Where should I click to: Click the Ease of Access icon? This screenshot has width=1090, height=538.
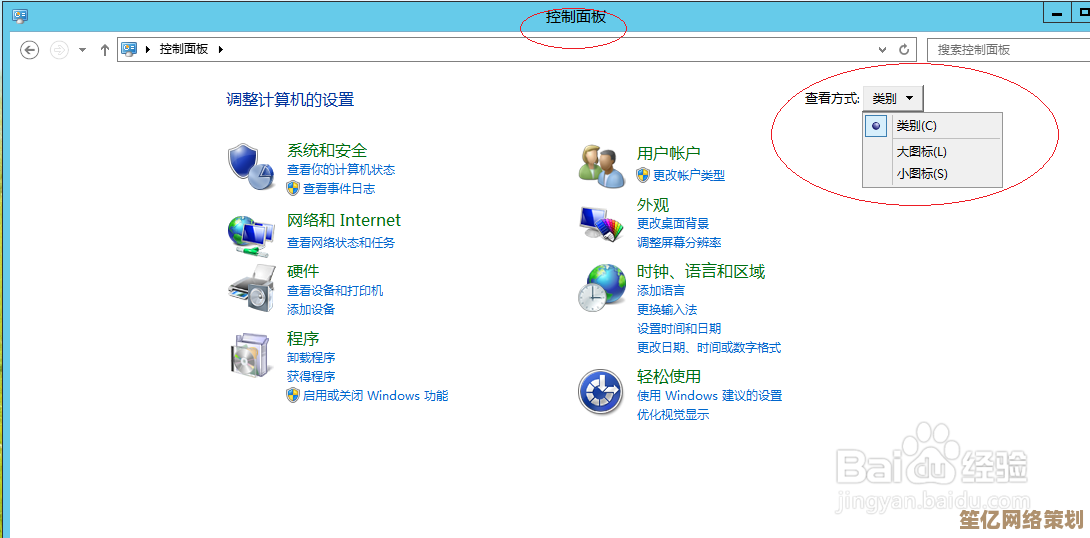(601, 392)
